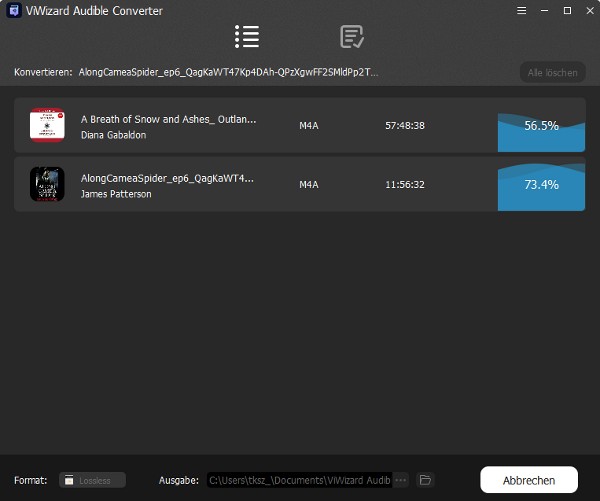Click the Abbrechen button
Viewport: 600px width, 501px height.
[529, 479]
